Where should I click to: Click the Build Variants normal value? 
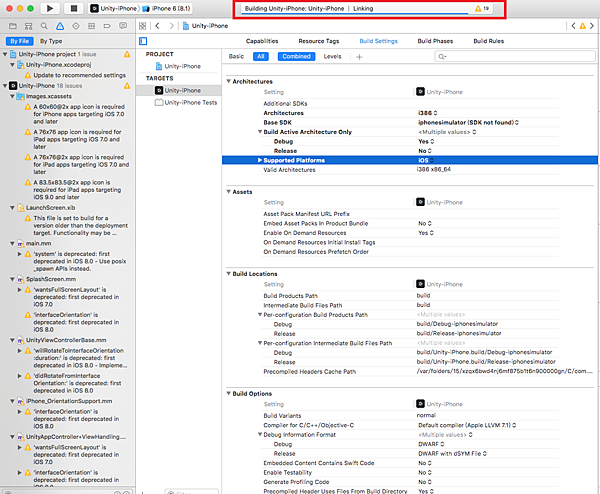click(x=426, y=416)
